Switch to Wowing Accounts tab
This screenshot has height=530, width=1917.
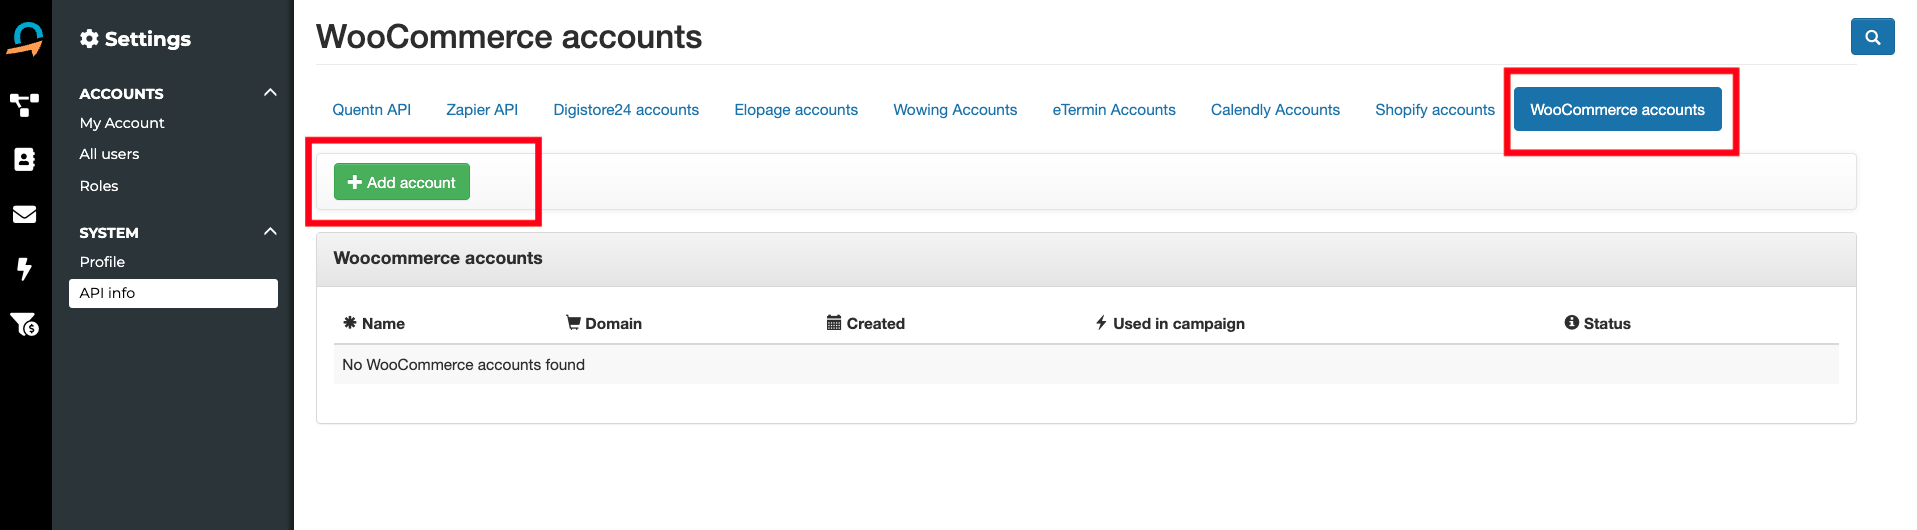[955, 109]
